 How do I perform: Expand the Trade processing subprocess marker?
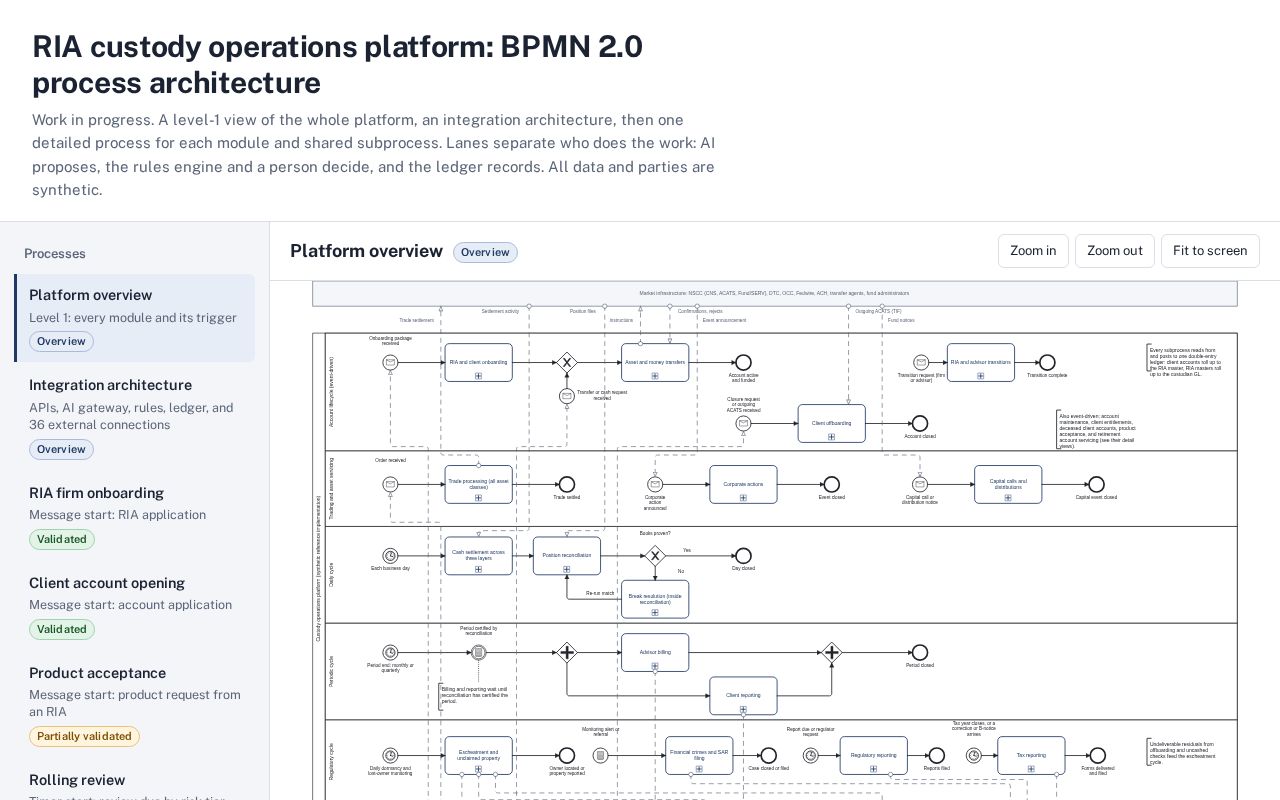pos(478,497)
